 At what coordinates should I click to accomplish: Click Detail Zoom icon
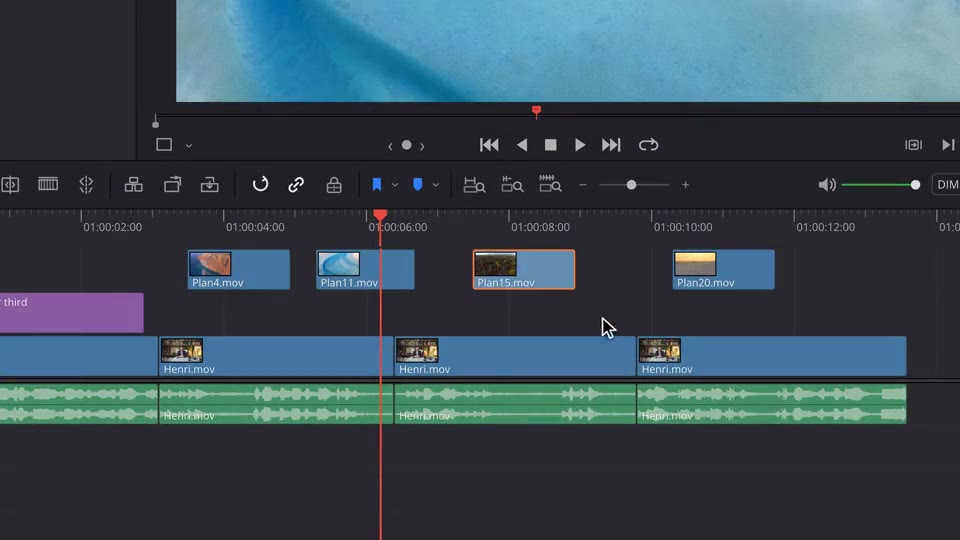[x=512, y=184]
